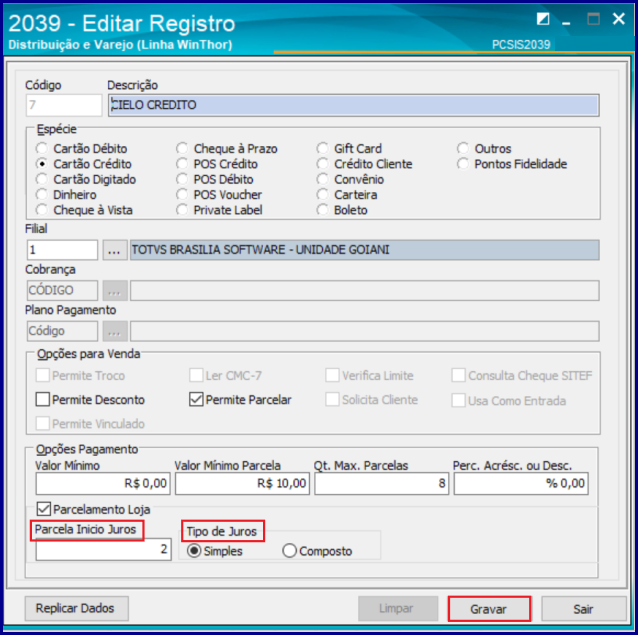
Task: Click PCSIS2039 label in title bar
Action: click(x=521, y=44)
